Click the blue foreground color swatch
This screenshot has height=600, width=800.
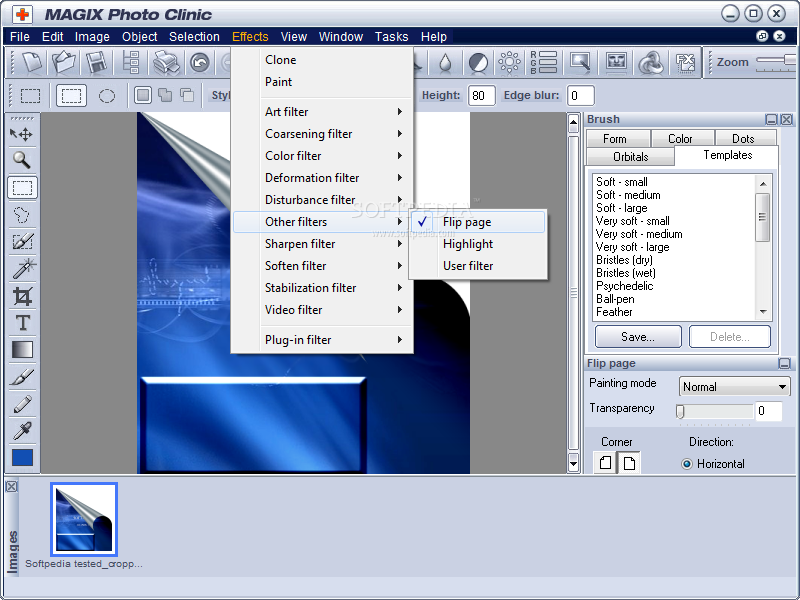tap(22, 458)
